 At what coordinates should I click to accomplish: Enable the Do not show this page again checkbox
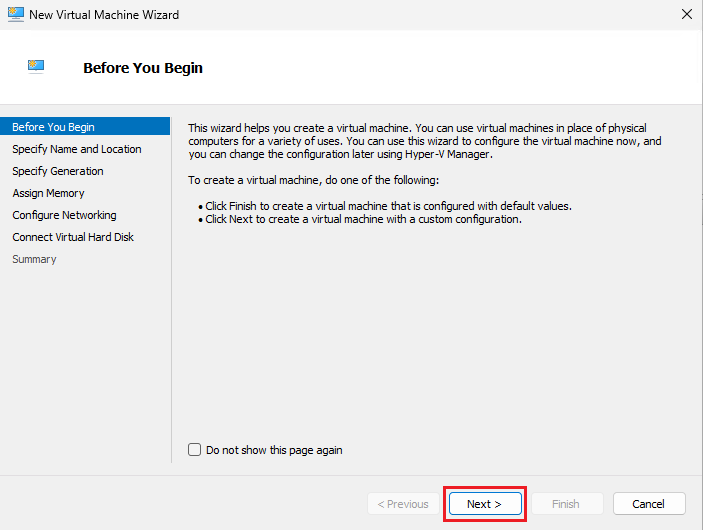tap(195, 450)
